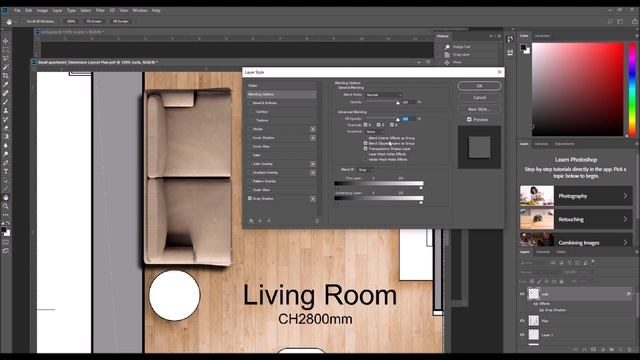640x360 pixels.
Task: Open the Blend Mode dropdown
Action: click(384, 95)
